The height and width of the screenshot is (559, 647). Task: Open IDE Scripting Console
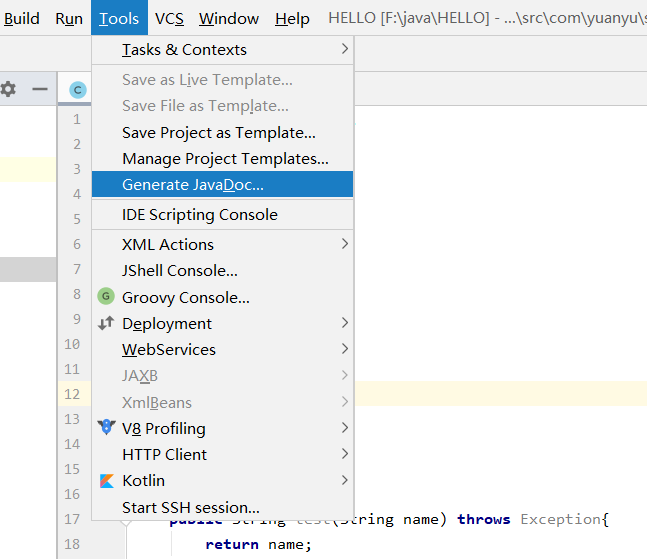[x=199, y=215]
